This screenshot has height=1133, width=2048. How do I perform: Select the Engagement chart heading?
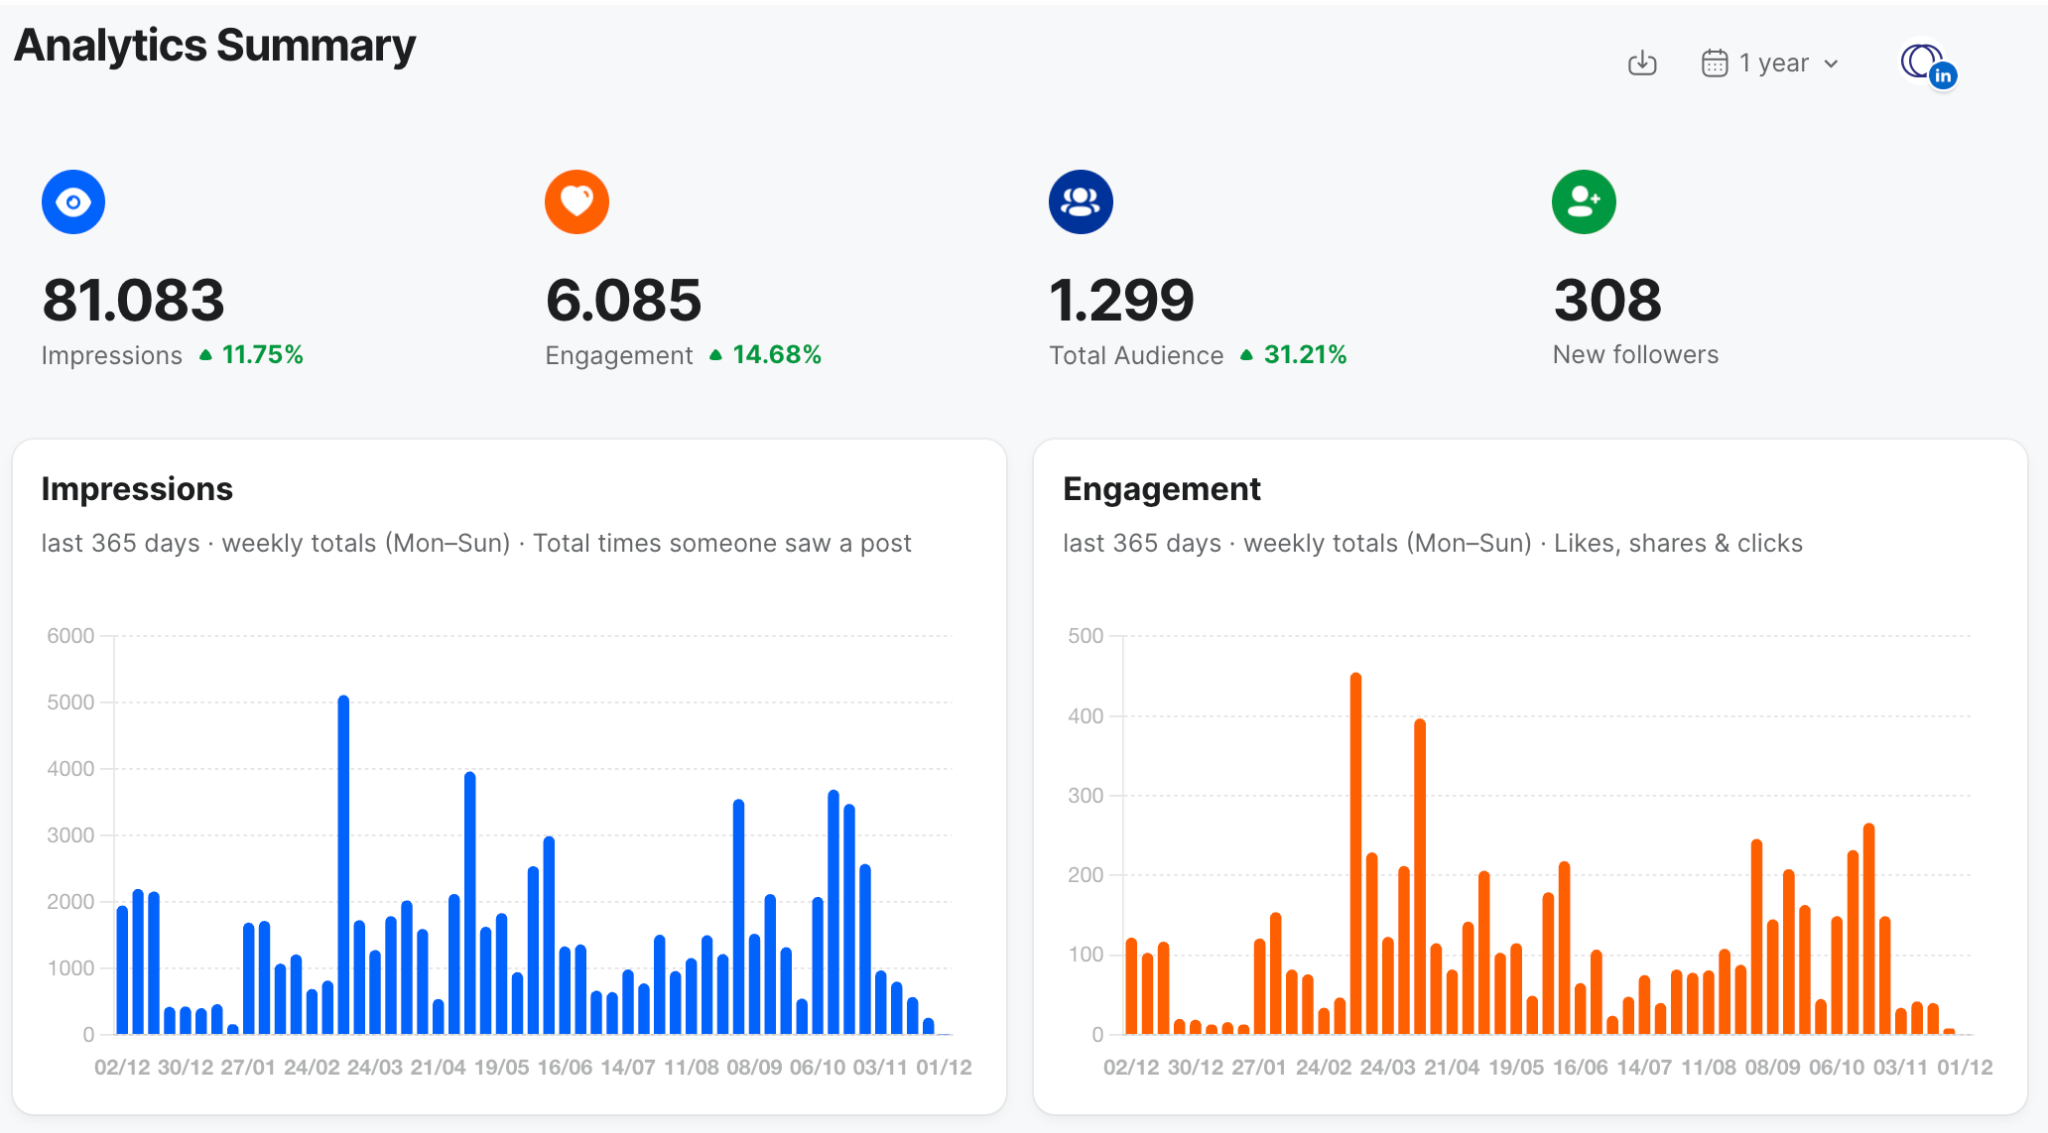(1161, 489)
